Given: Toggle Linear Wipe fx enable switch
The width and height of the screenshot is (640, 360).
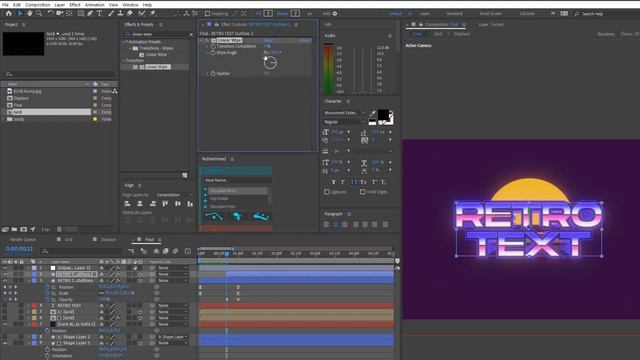Looking at the screenshot, I should [x=207, y=40].
